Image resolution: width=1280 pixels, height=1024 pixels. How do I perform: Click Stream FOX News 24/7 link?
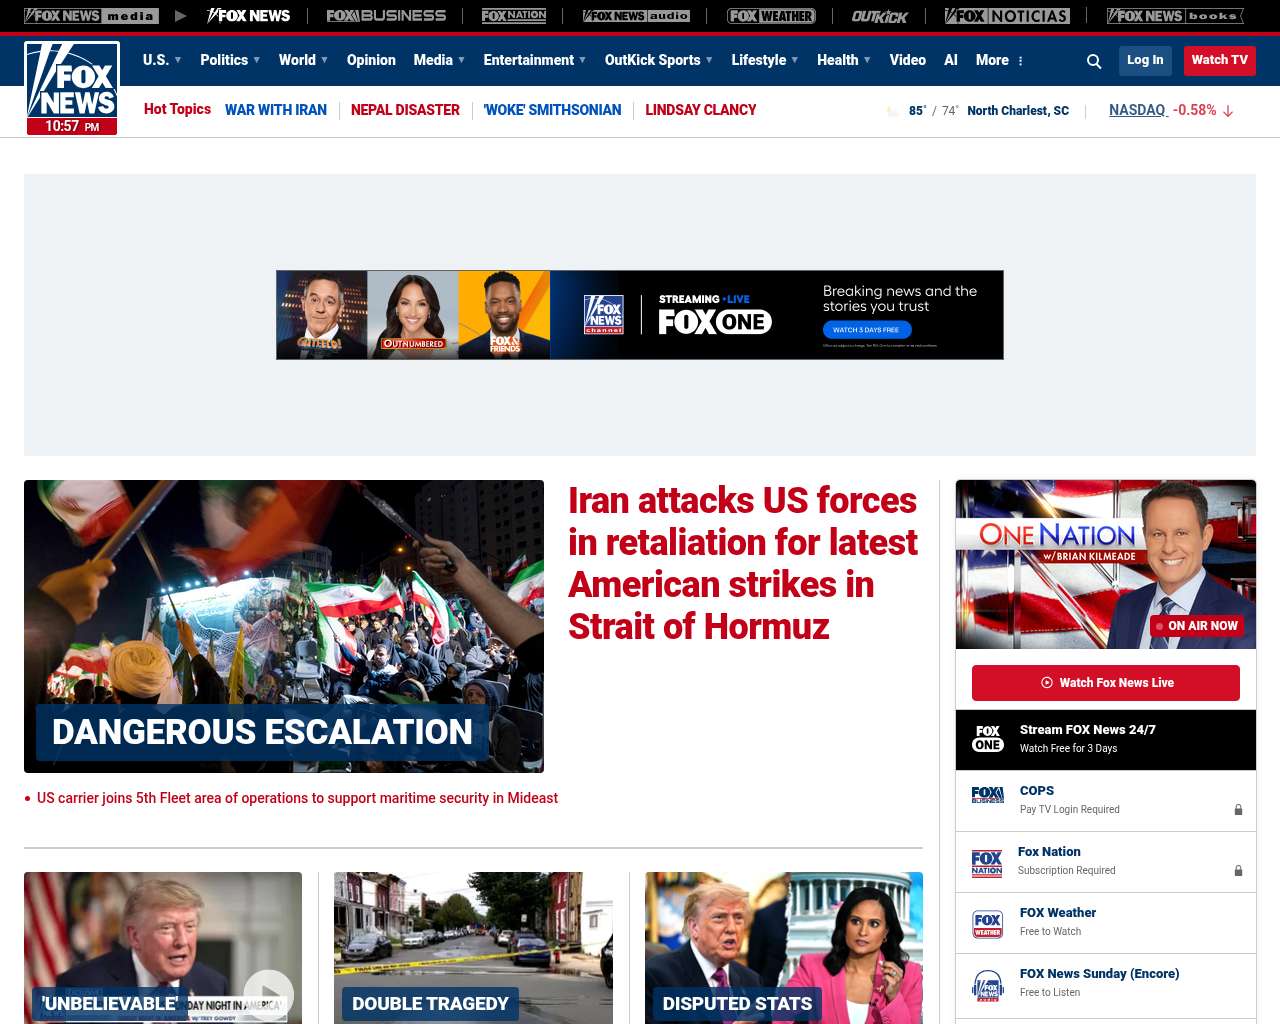tap(1088, 730)
